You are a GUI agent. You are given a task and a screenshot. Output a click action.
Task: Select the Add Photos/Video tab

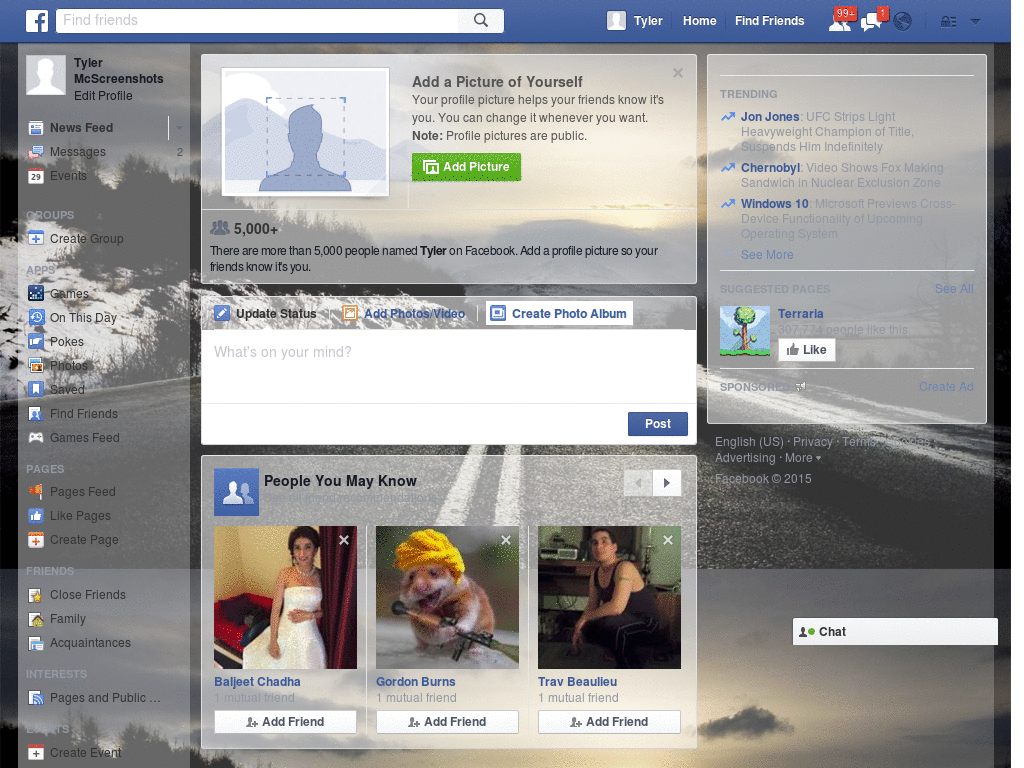click(404, 313)
